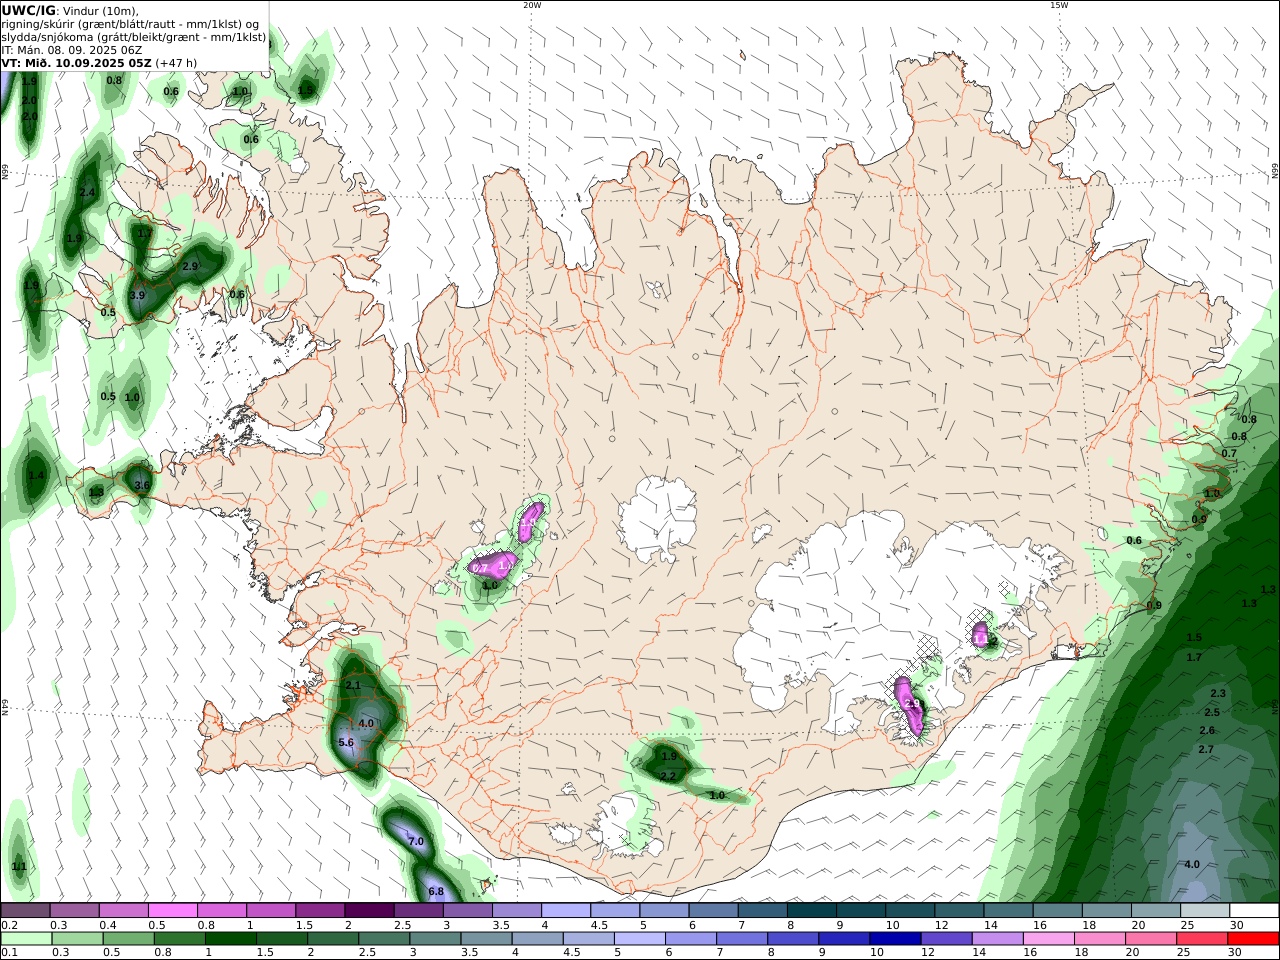This screenshot has height=960, width=1280.
Task: Click the Hofsjökull glacier white area in central Iceland
Action: coord(657,520)
